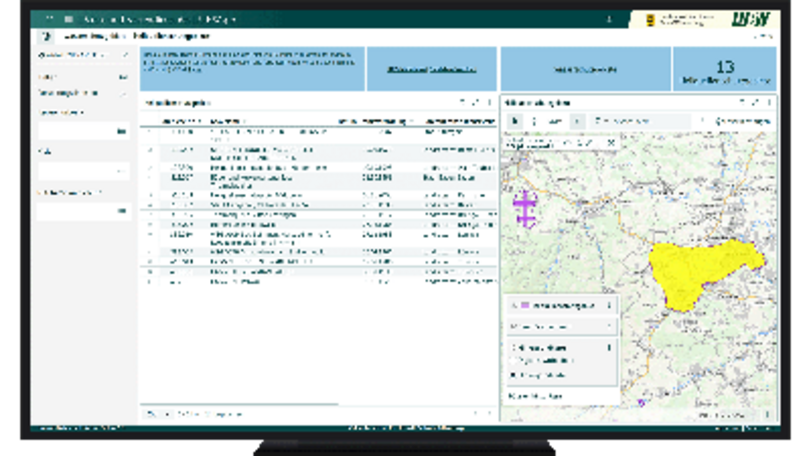This screenshot has width=810, height=456.
Task: Close the map selection bar with X
Action: pos(612,143)
